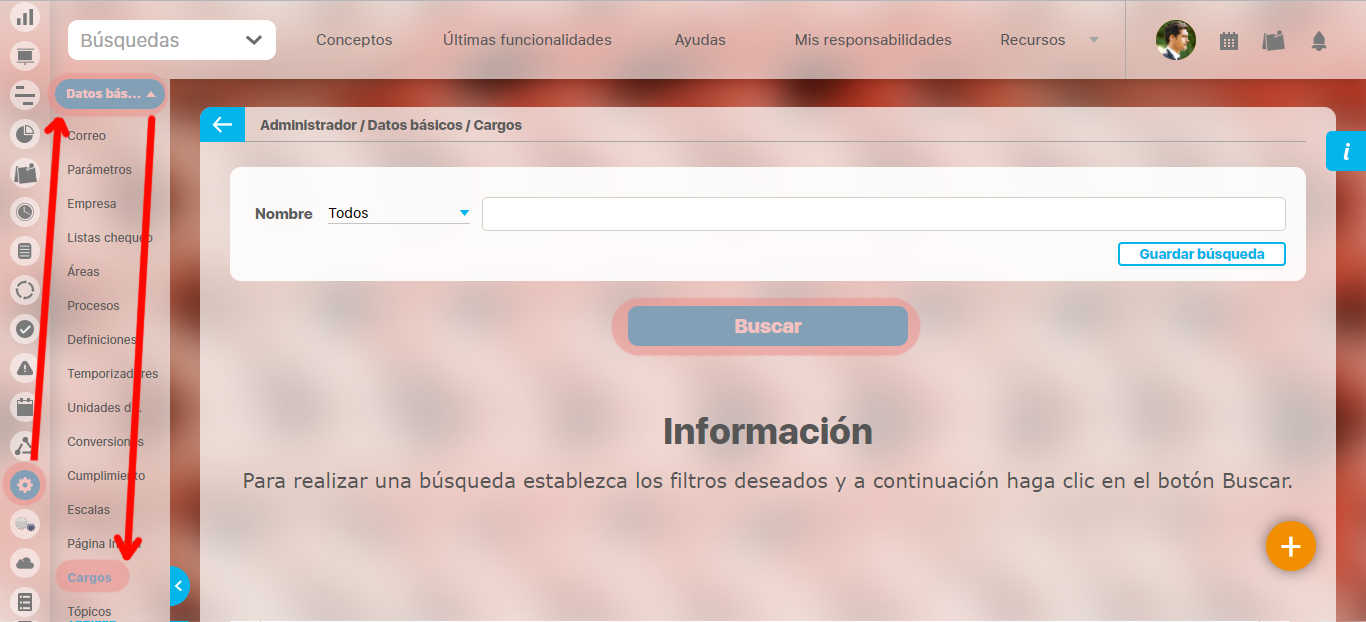Click the Buscar button
The image size is (1366, 622).
tap(767, 326)
